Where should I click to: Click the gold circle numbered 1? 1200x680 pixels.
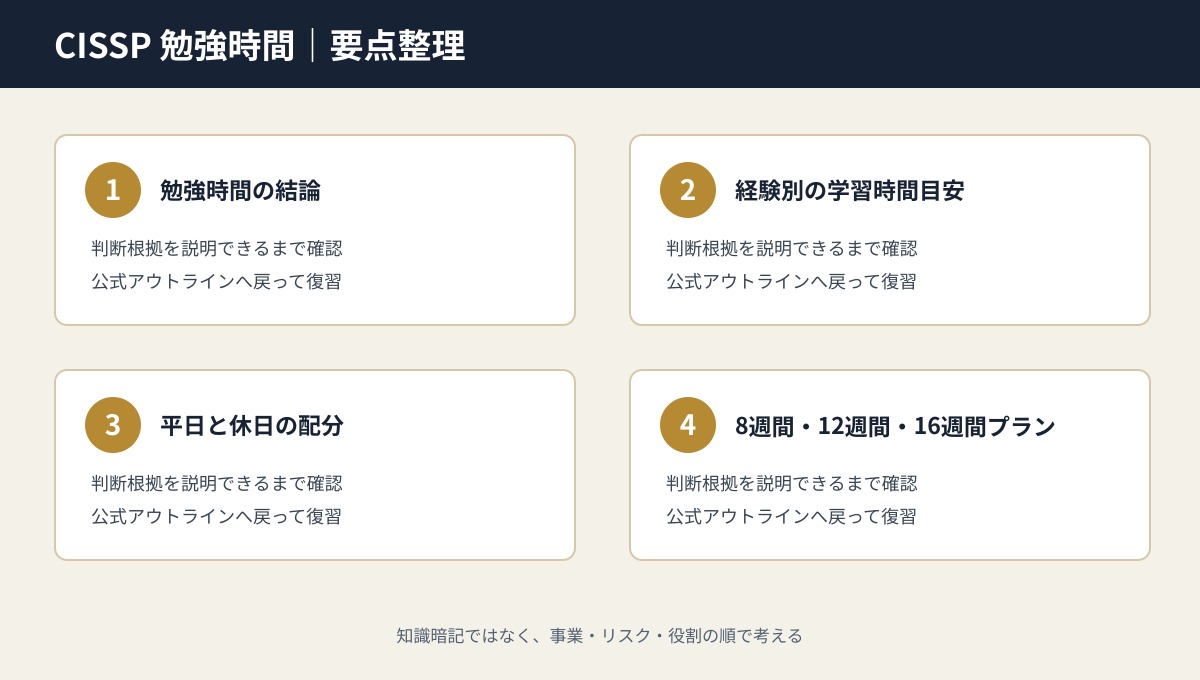(113, 190)
